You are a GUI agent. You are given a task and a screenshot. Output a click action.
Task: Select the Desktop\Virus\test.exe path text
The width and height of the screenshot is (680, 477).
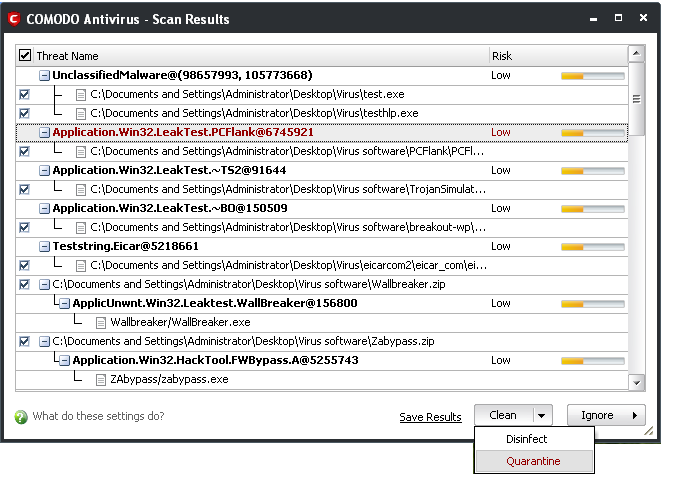point(247,94)
